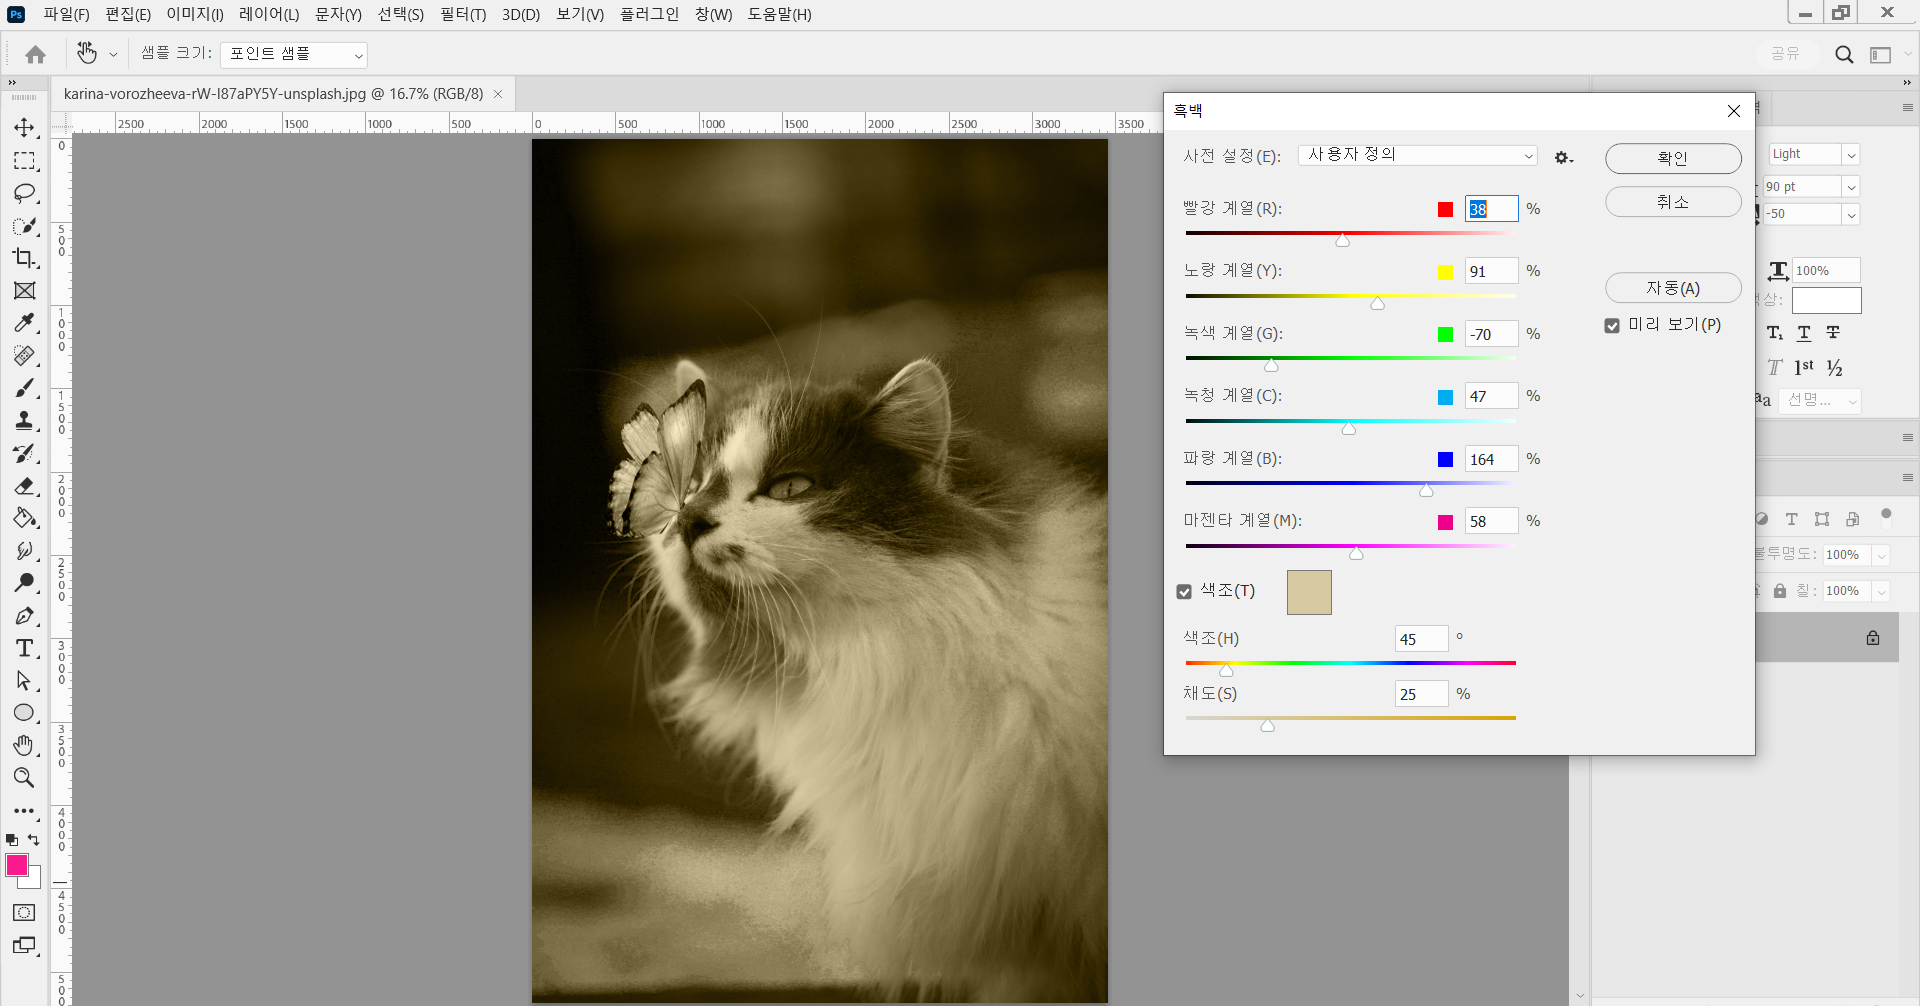Open the 필터(T) menu
Viewport: 1920px width, 1006px height.
[463, 14]
